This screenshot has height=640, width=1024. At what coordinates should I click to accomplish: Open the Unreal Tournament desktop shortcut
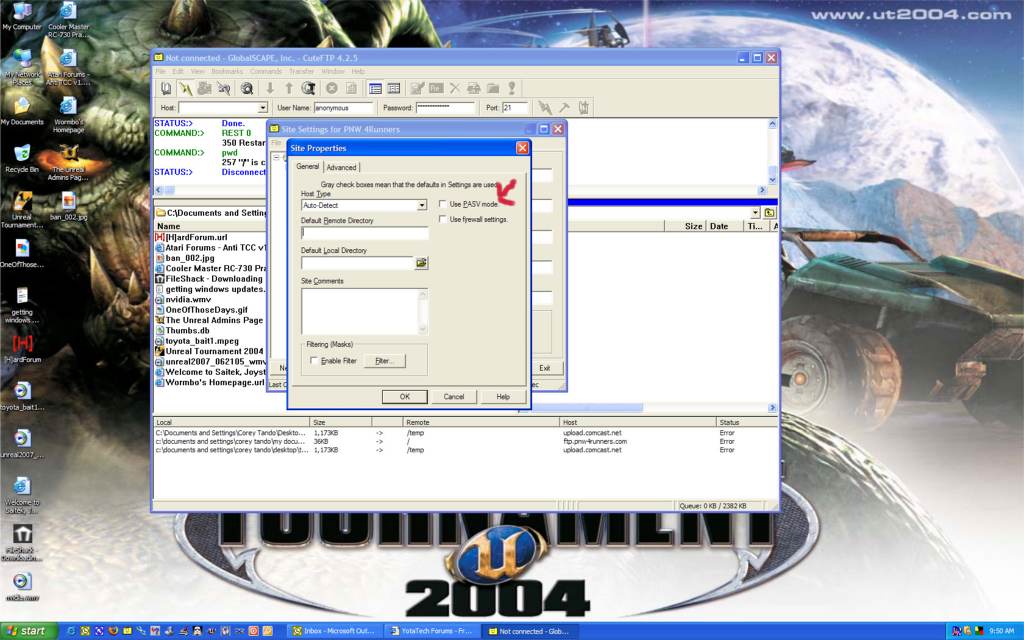click(22, 210)
